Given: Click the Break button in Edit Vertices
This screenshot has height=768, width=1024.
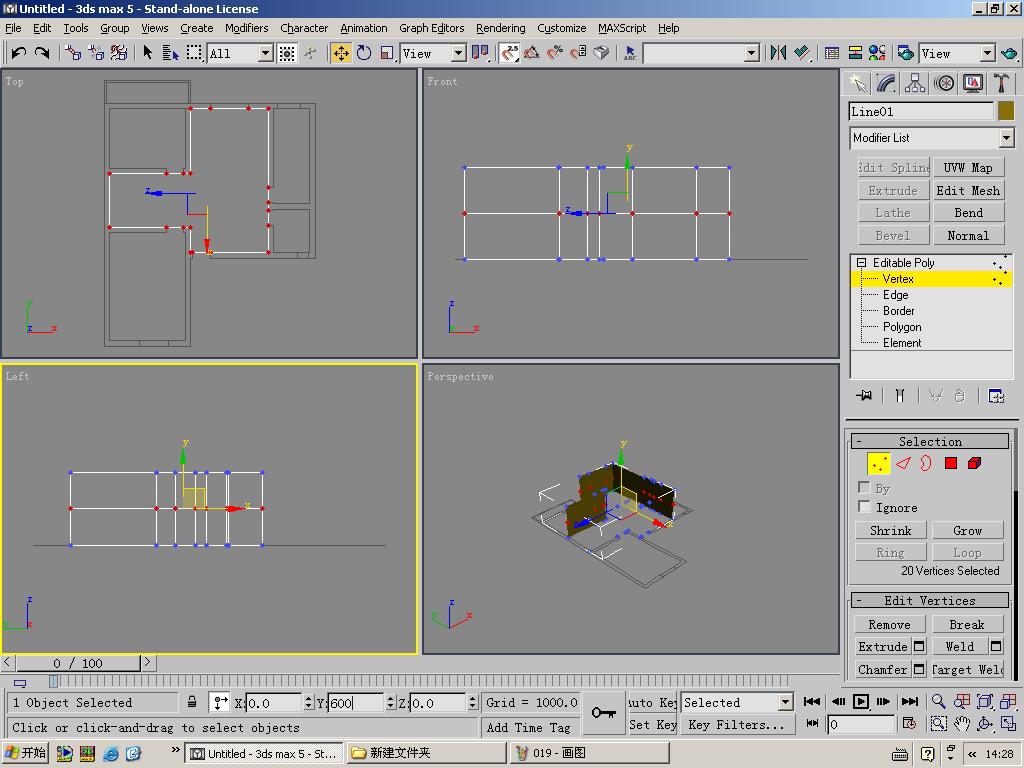Looking at the screenshot, I should [x=967, y=625].
